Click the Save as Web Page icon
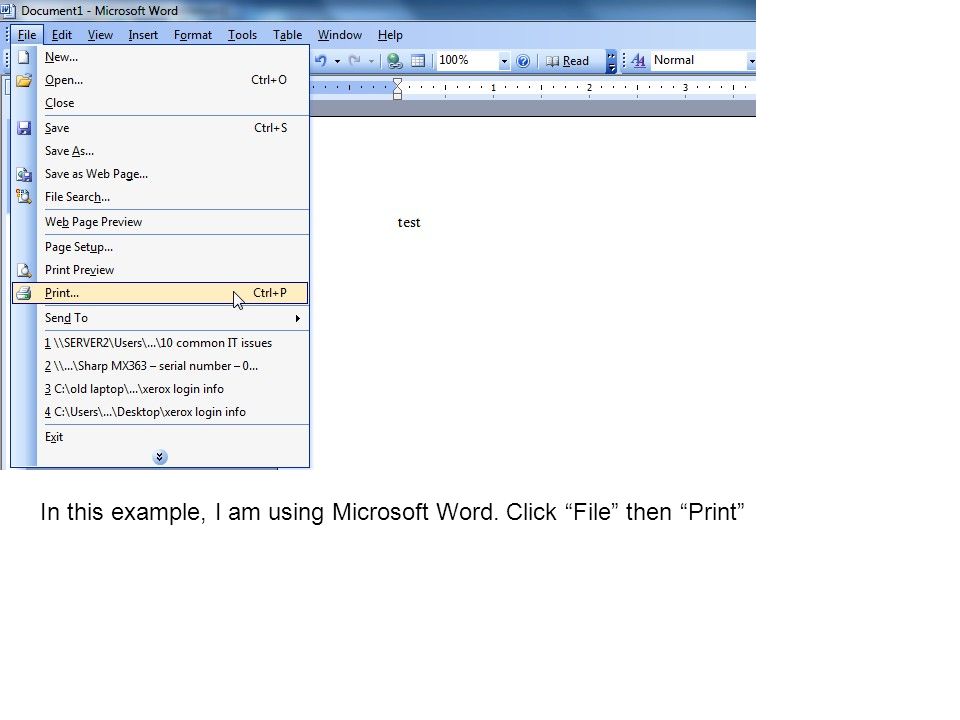 tap(24, 174)
